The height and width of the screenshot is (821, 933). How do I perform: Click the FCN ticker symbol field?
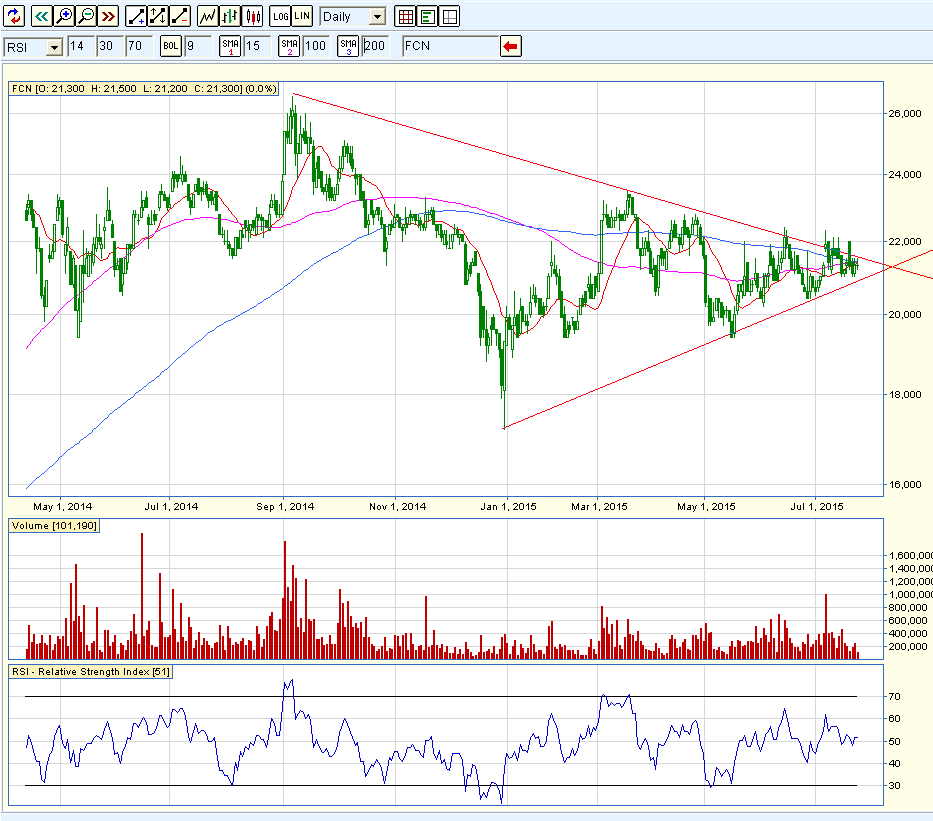click(449, 46)
